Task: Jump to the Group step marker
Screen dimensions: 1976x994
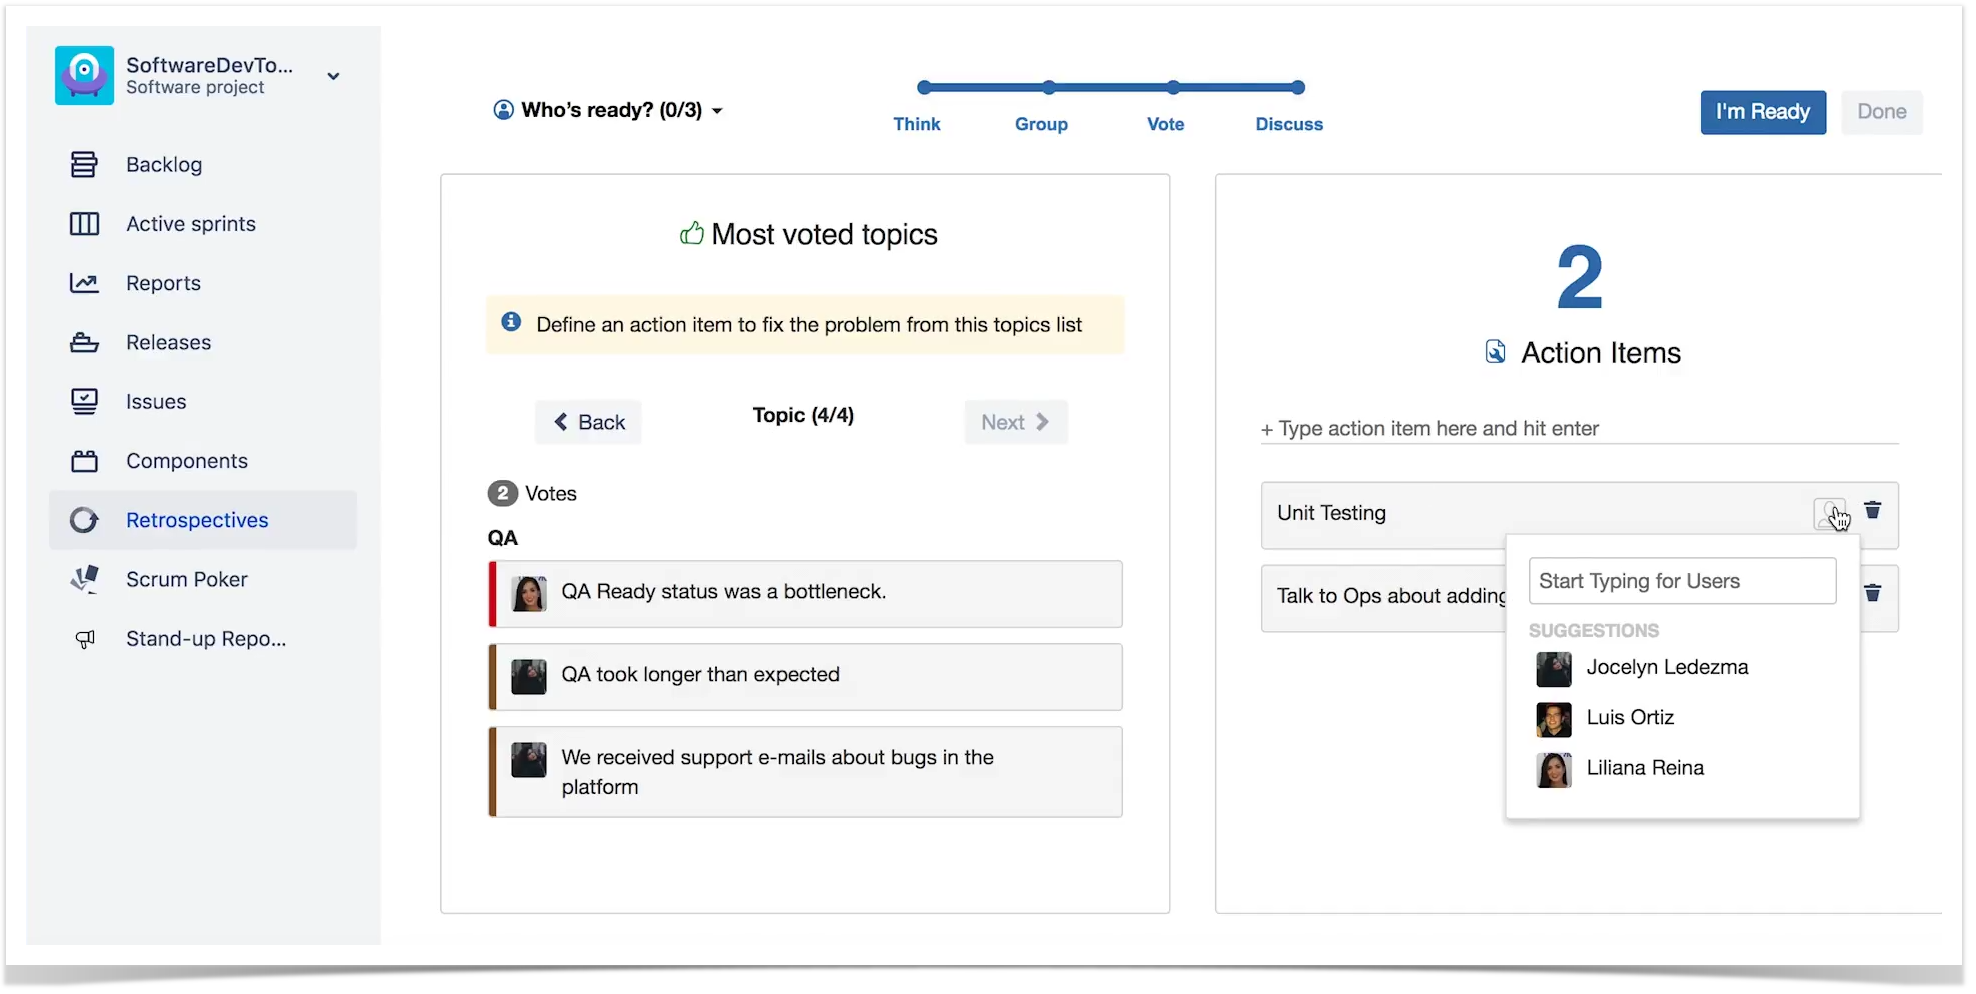Action: click(1048, 88)
